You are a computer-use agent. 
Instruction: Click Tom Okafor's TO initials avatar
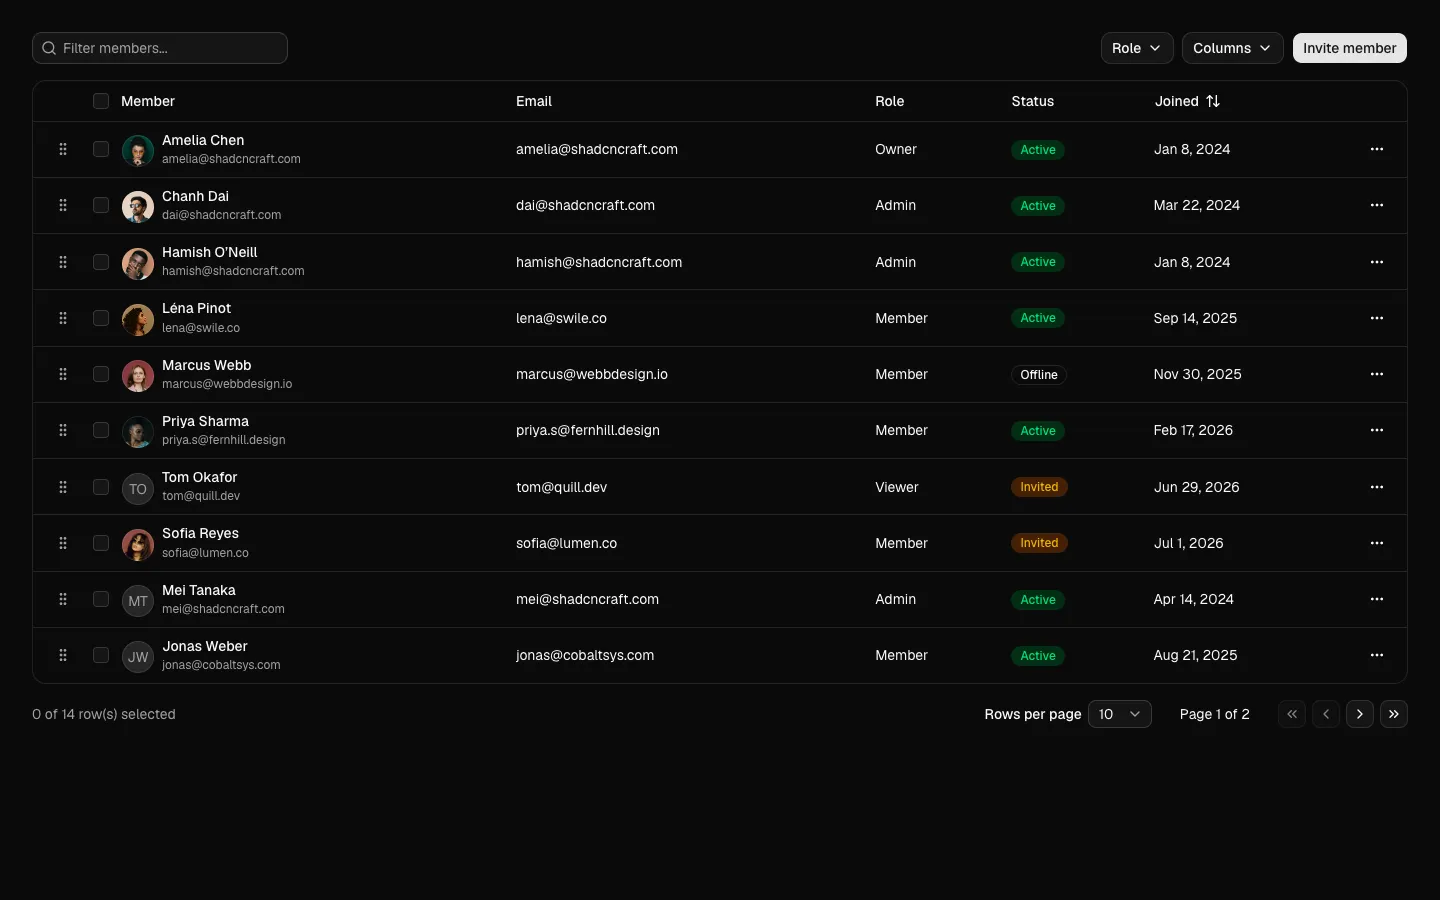point(138,488)
